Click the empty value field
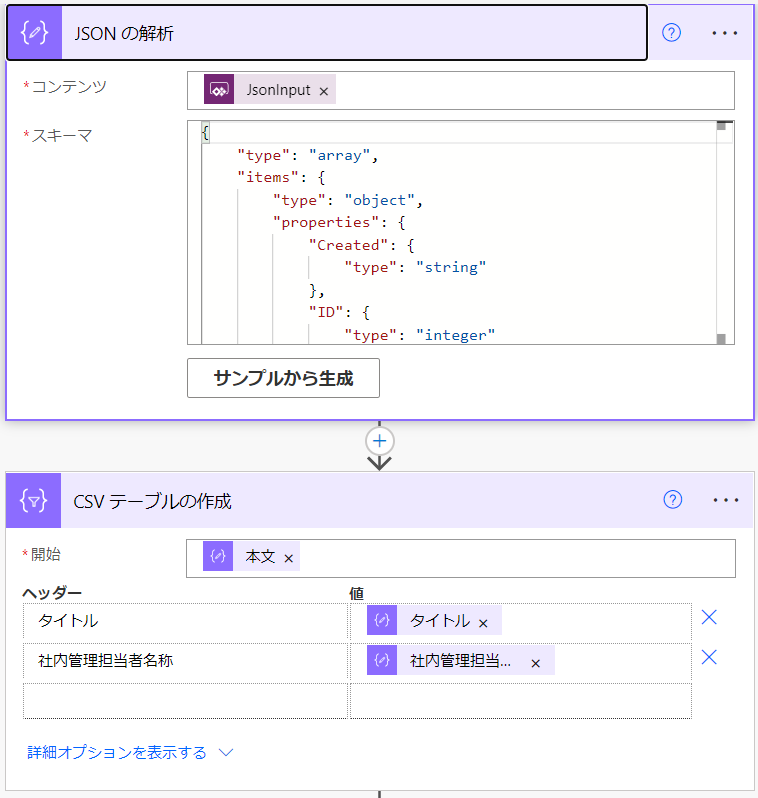 pyautogui.click(x=521, y=701)
